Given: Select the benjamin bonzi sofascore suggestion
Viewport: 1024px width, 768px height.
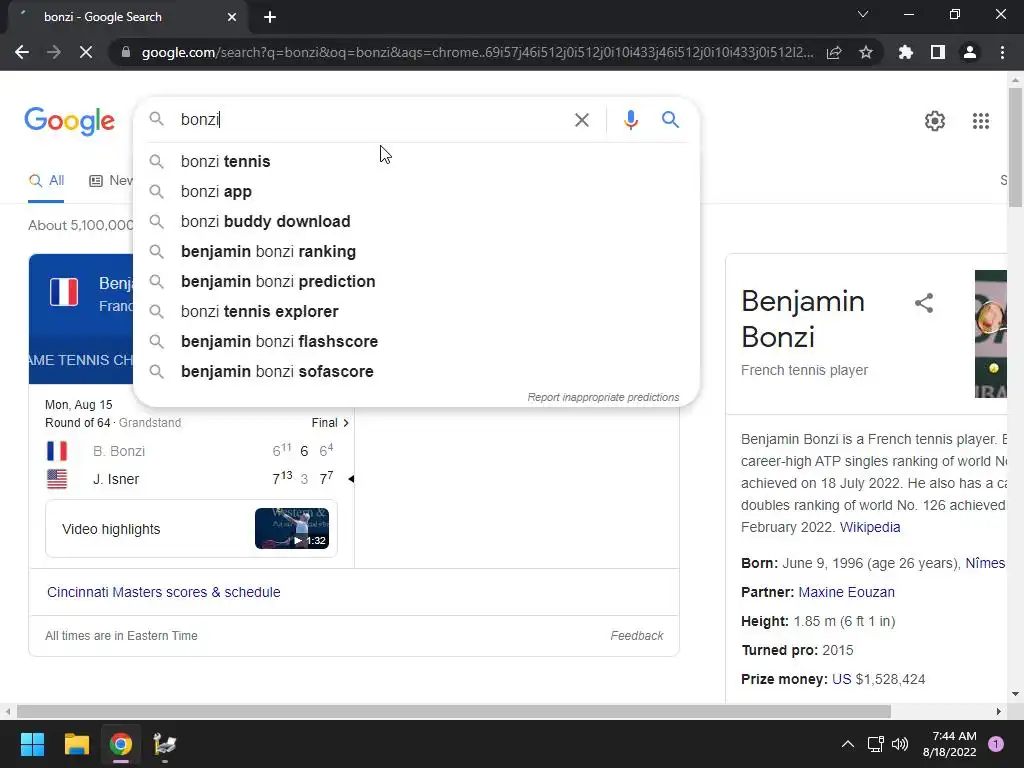Looking at the screenshot, I should click(x=416, y=372).
